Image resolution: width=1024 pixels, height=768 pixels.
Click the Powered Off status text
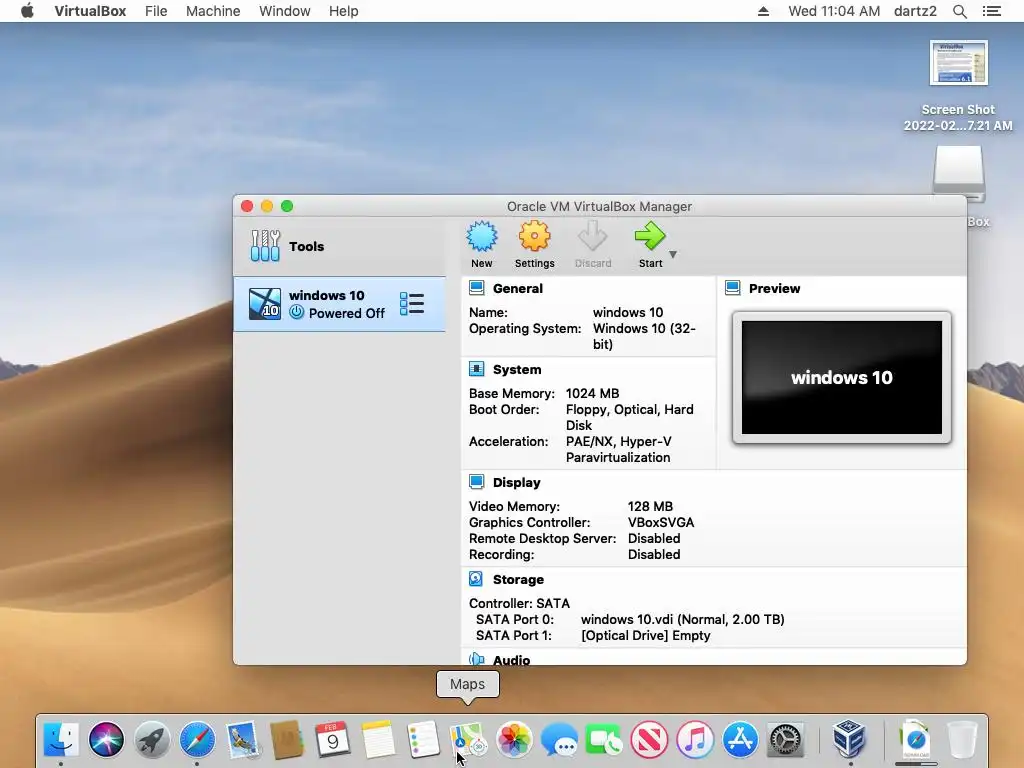[x=347, y=313]
